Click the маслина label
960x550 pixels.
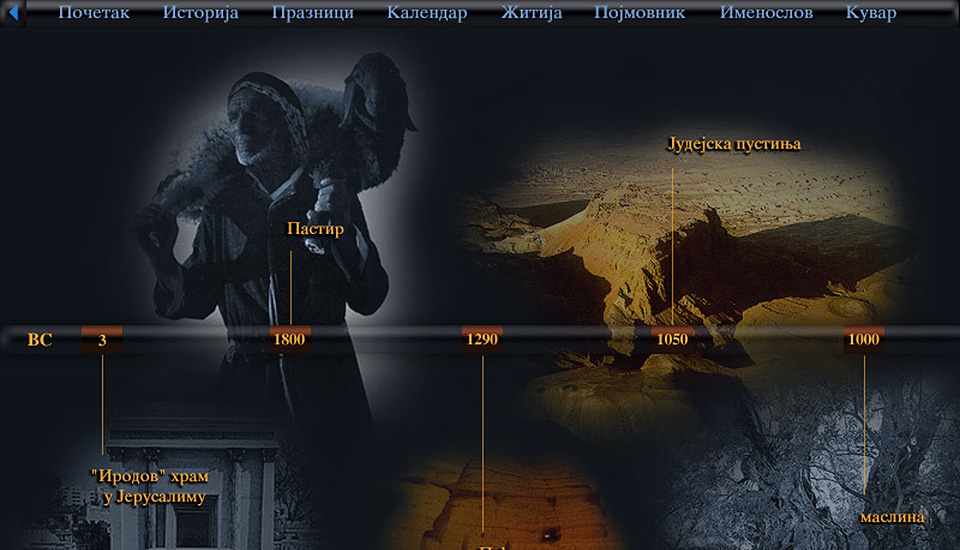click(892, 517)
